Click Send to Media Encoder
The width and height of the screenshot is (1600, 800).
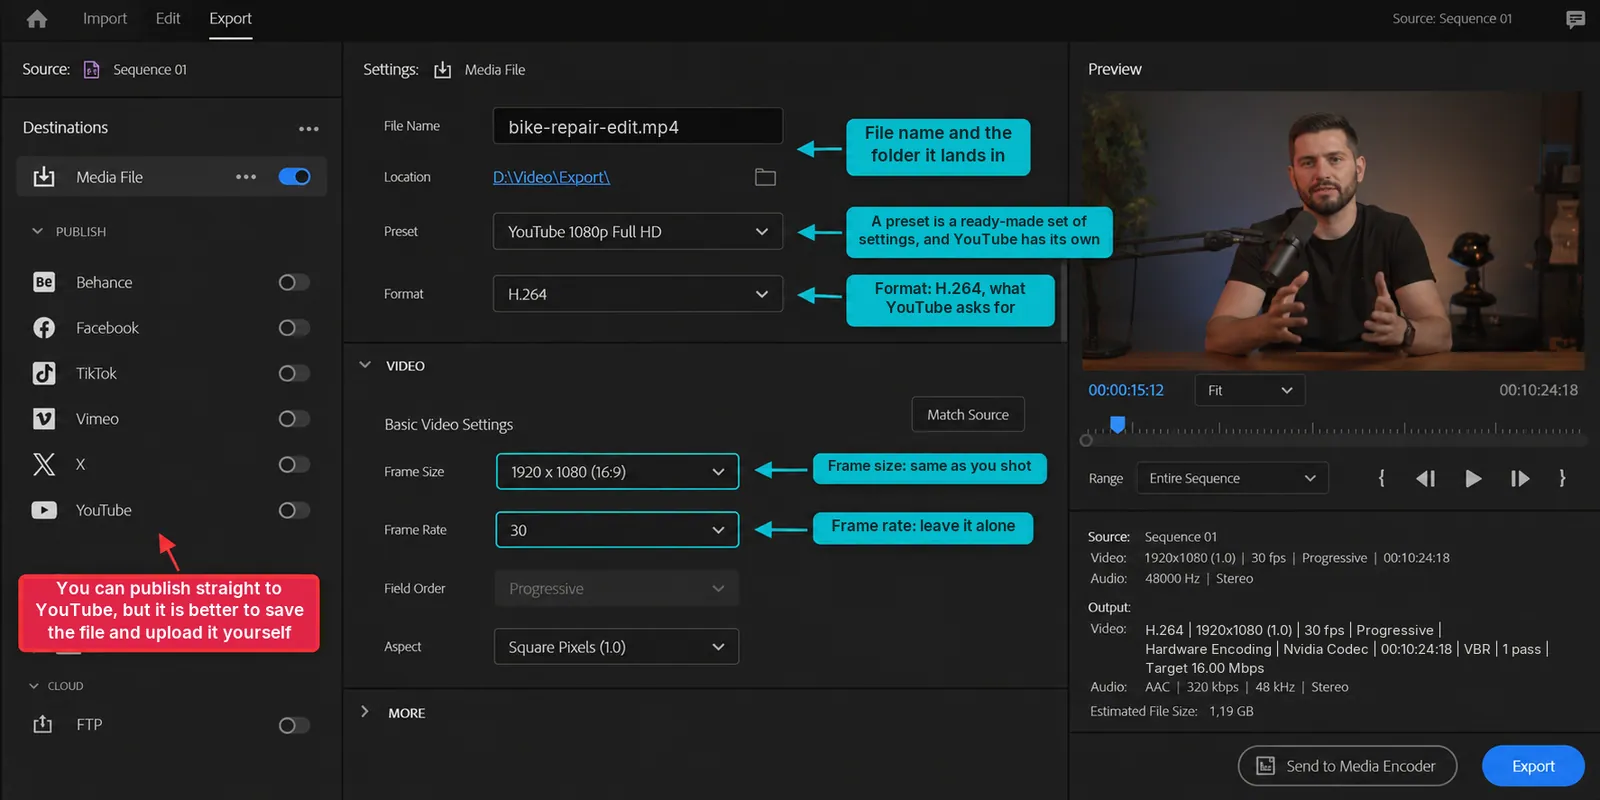1347,766
